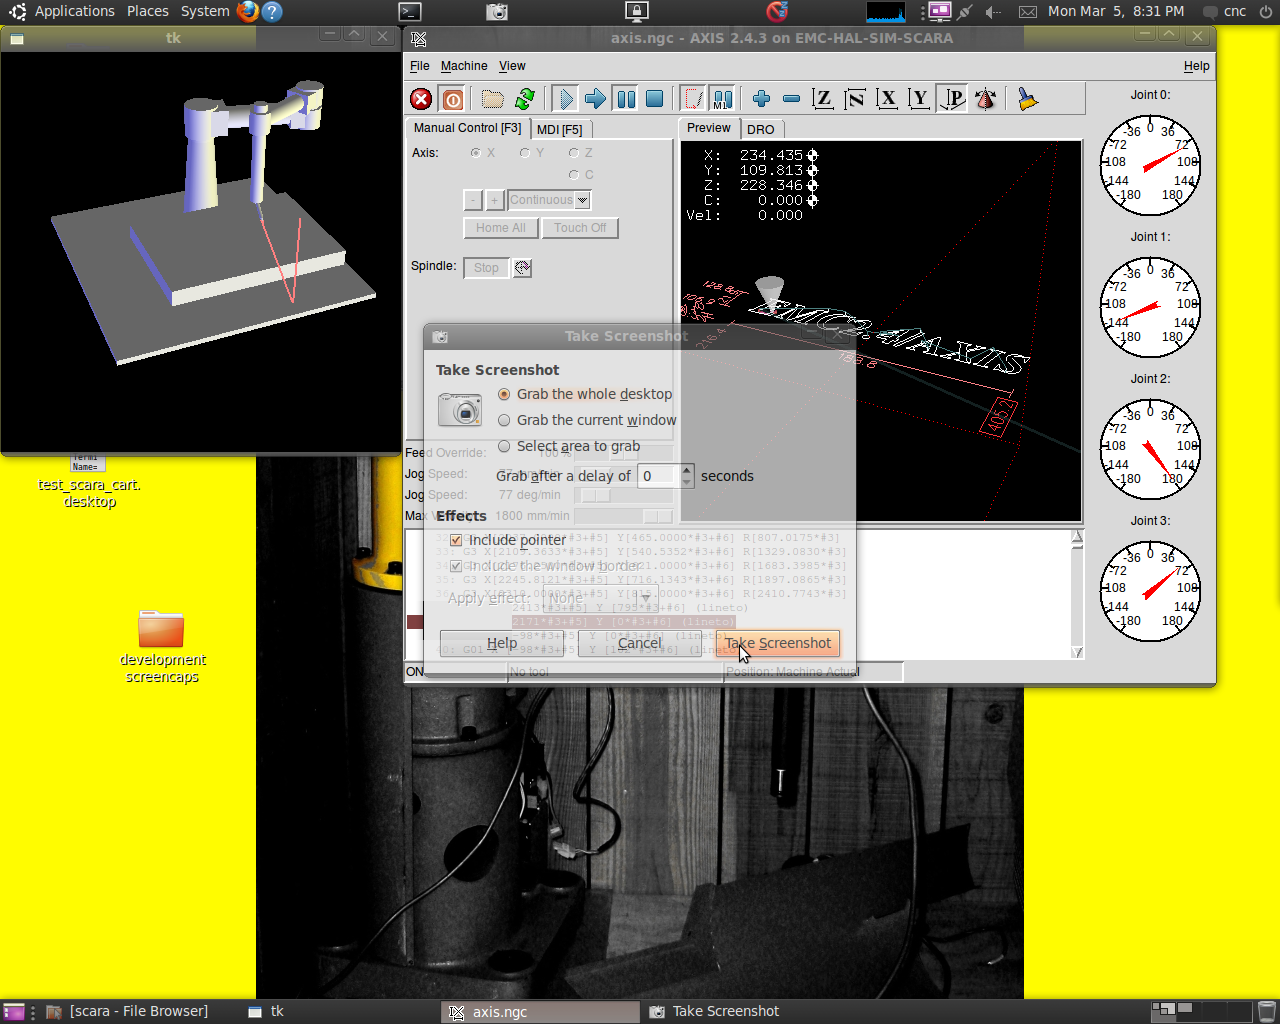
Task: Toggle block delete skip-lines icon
Action: tap(693, 99)
